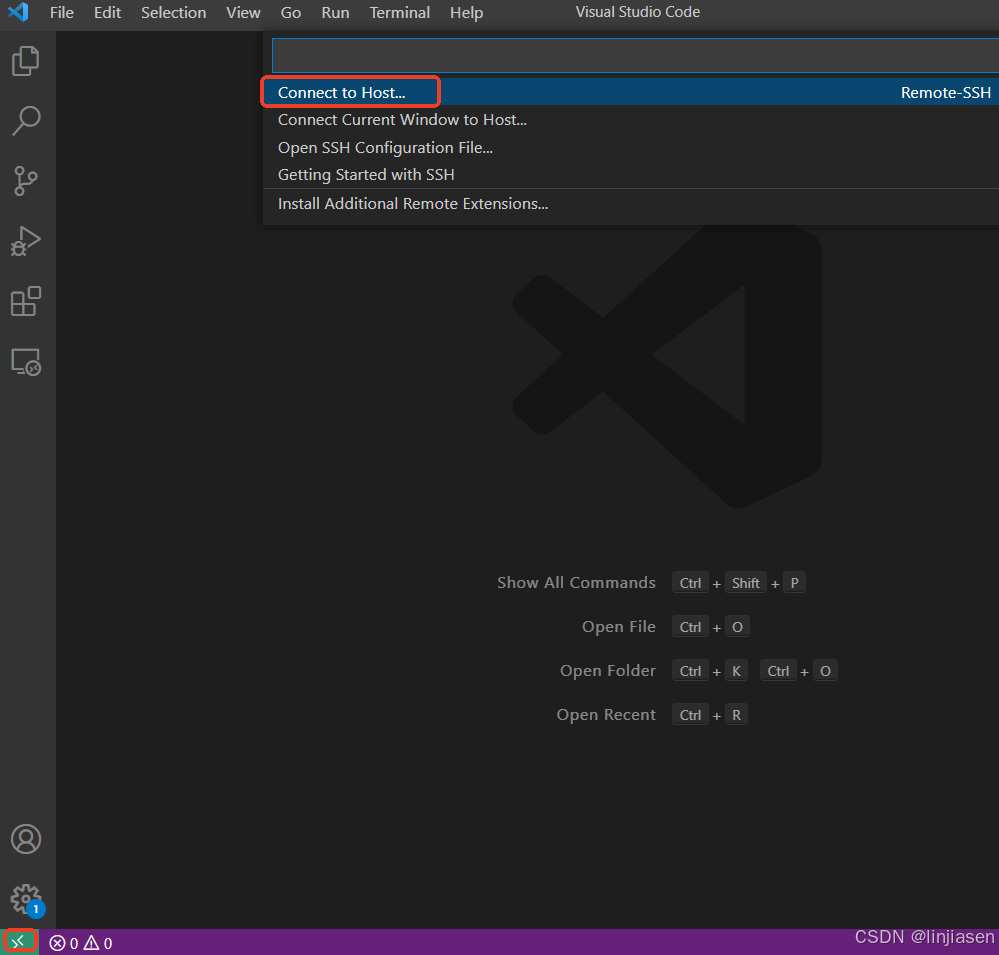
Task: Click the errors and warnings counter in status bar
Action: (x=80, y=942)
